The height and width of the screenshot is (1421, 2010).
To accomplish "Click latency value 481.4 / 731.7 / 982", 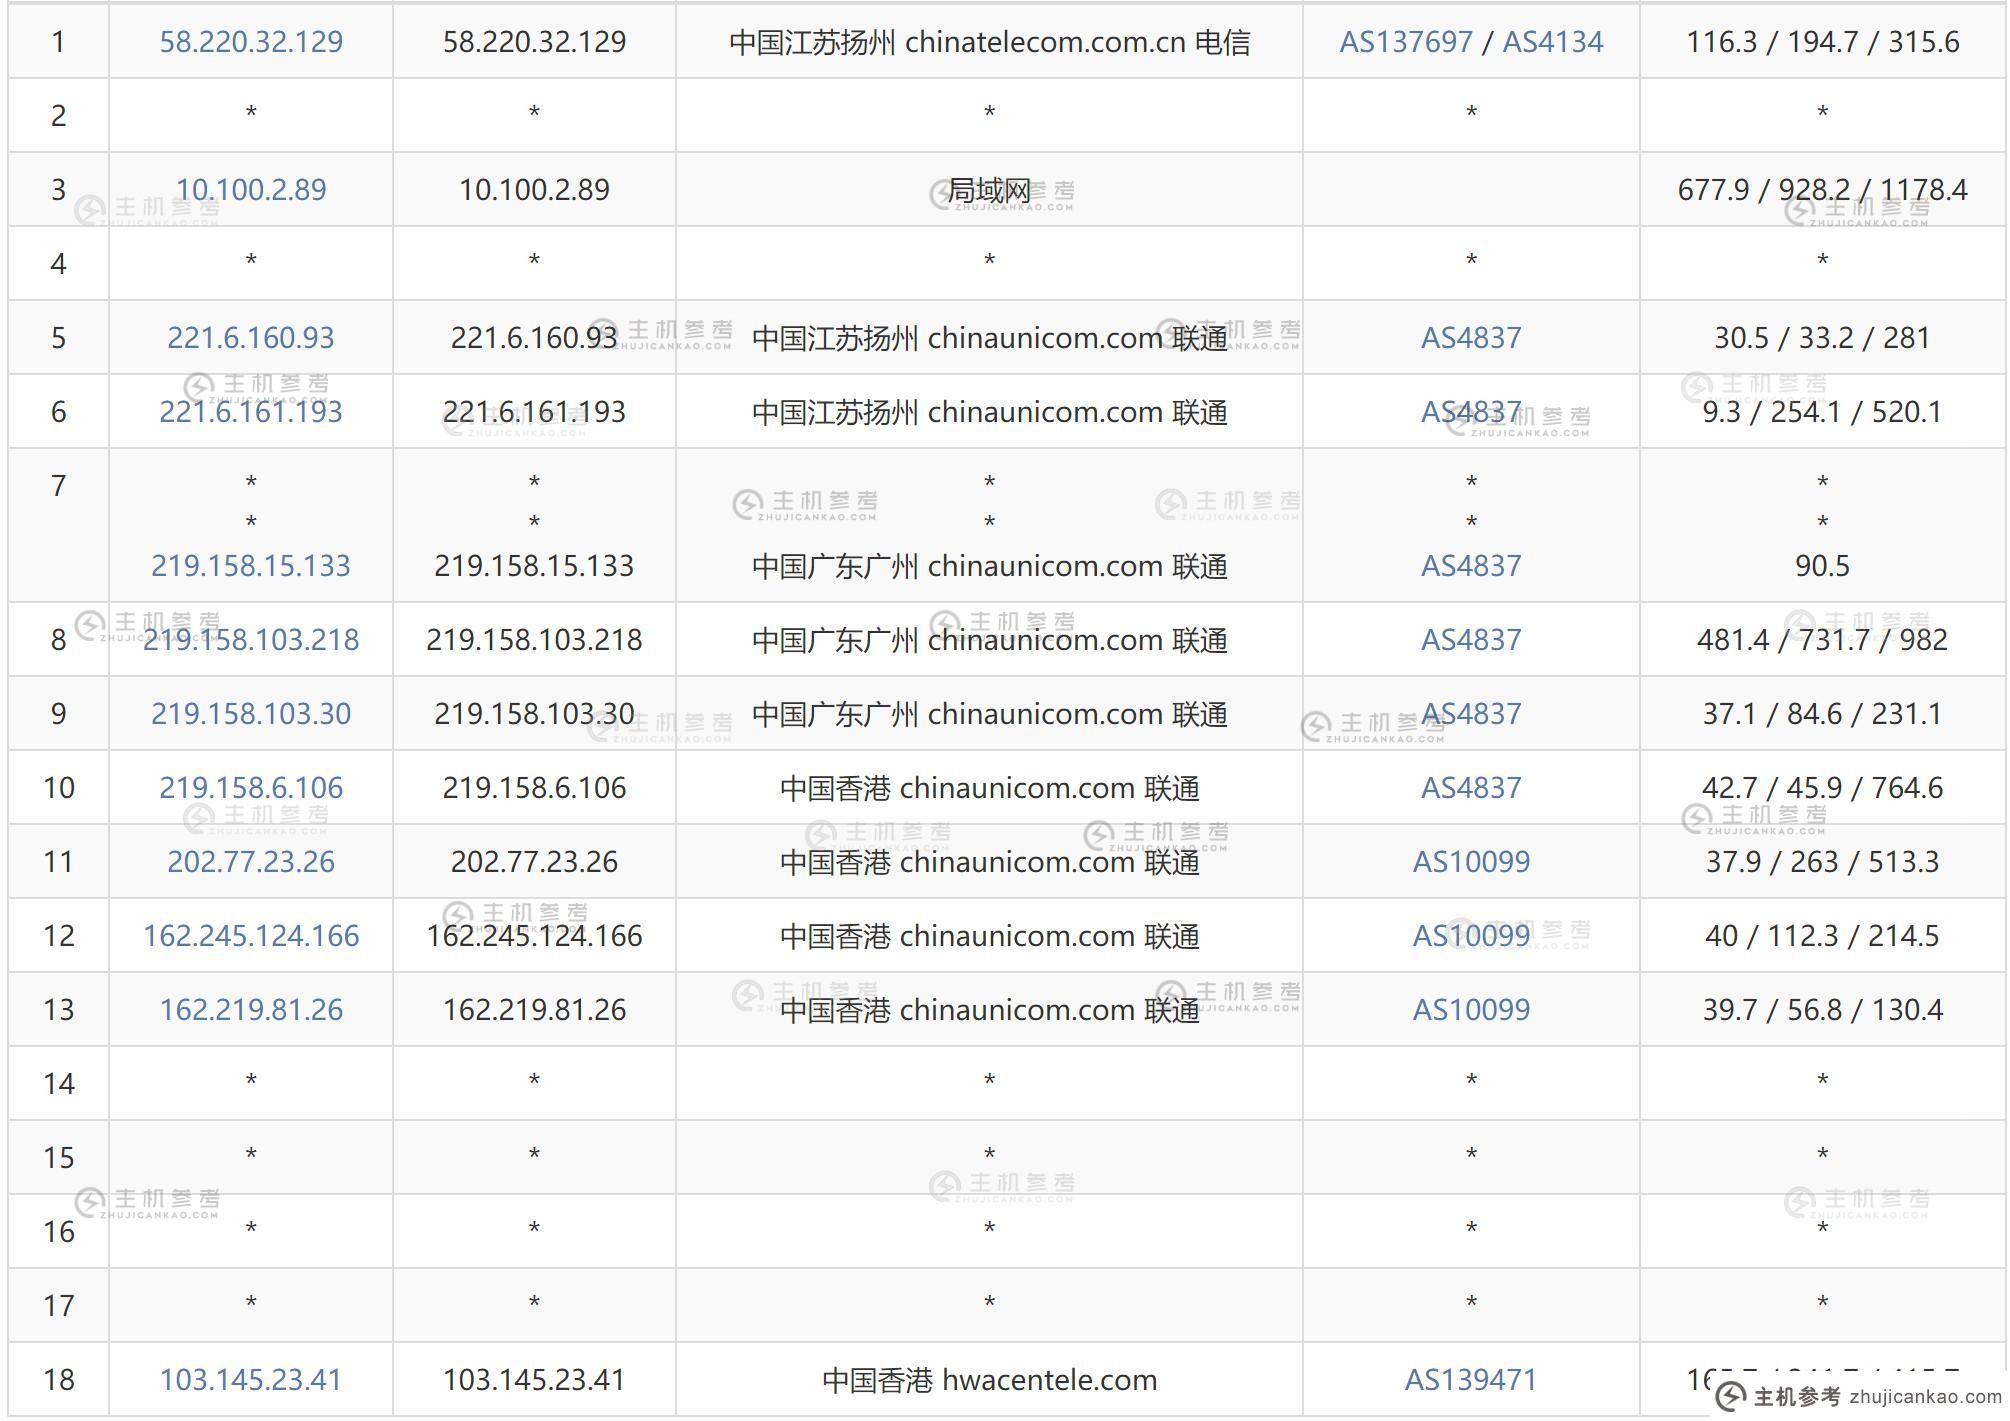I will coord(1822,640).
